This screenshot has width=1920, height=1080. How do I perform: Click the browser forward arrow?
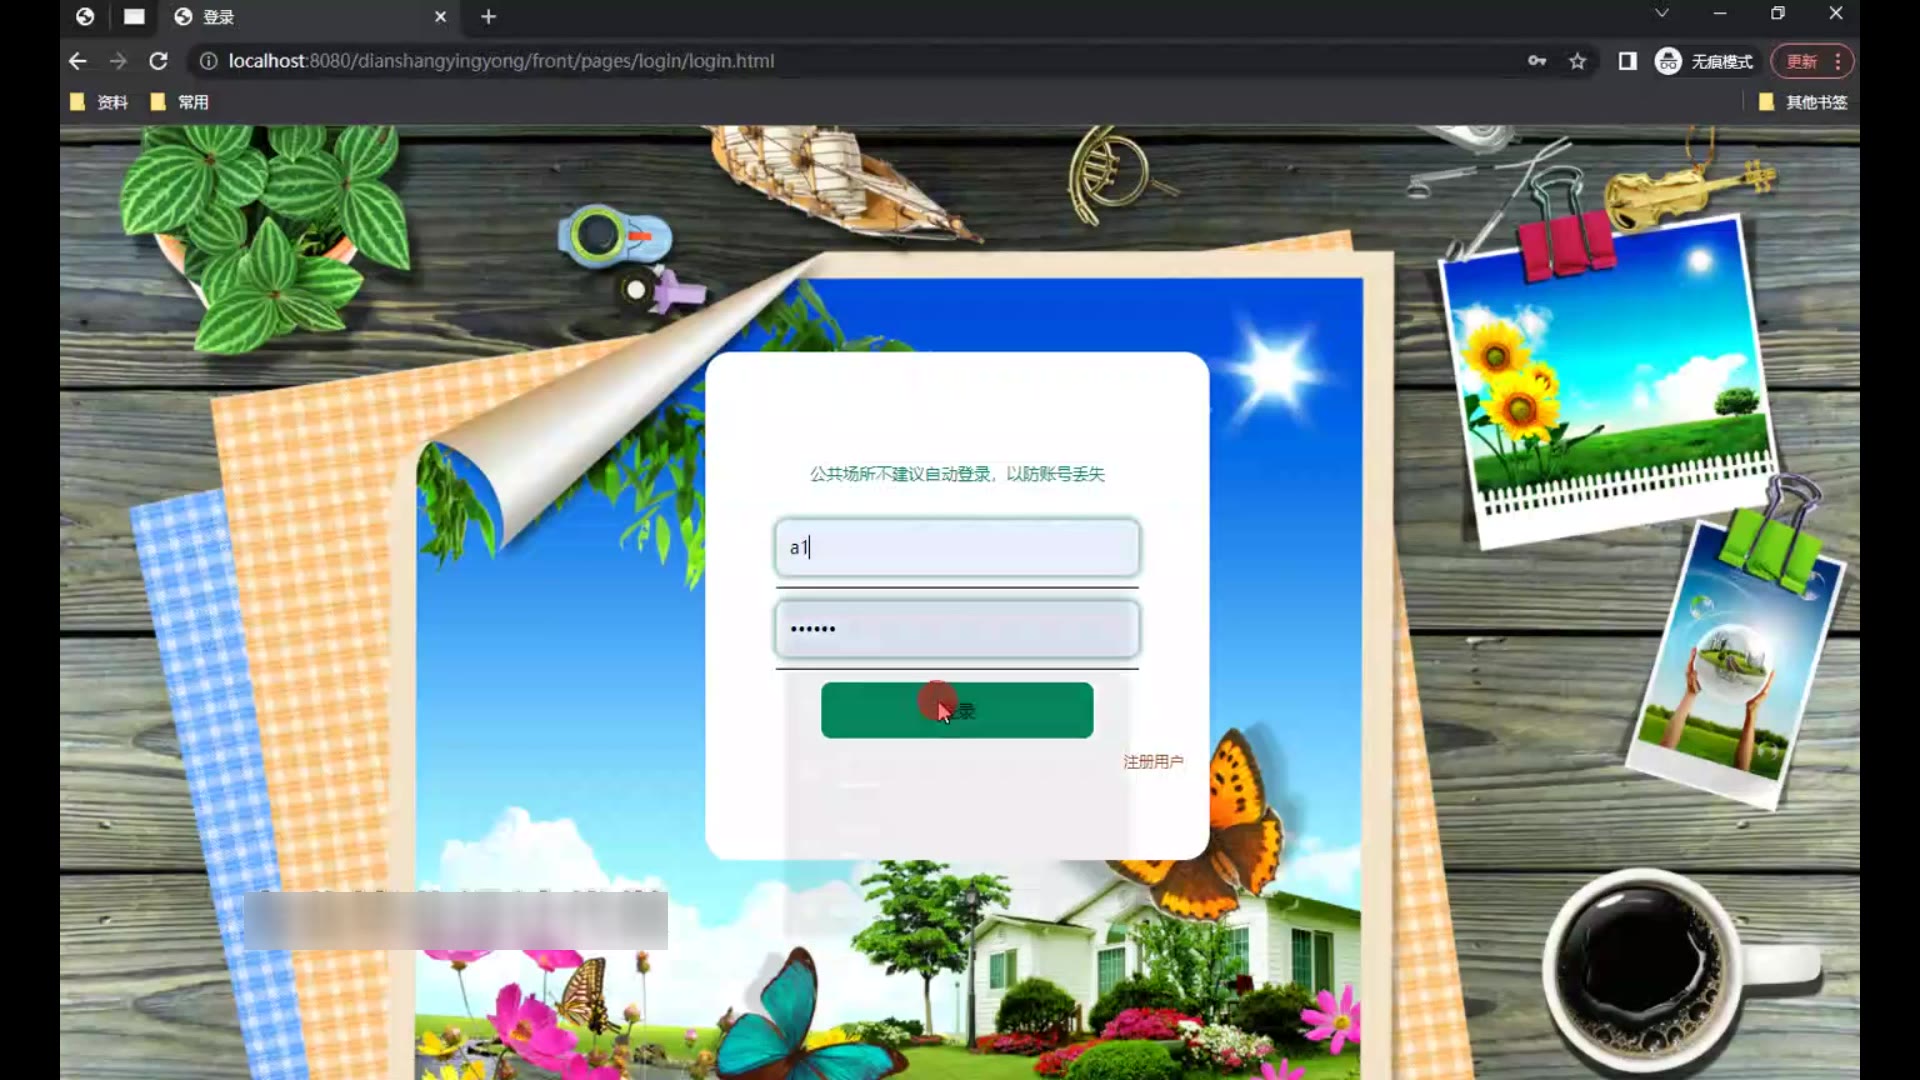[x=118, y=61]
